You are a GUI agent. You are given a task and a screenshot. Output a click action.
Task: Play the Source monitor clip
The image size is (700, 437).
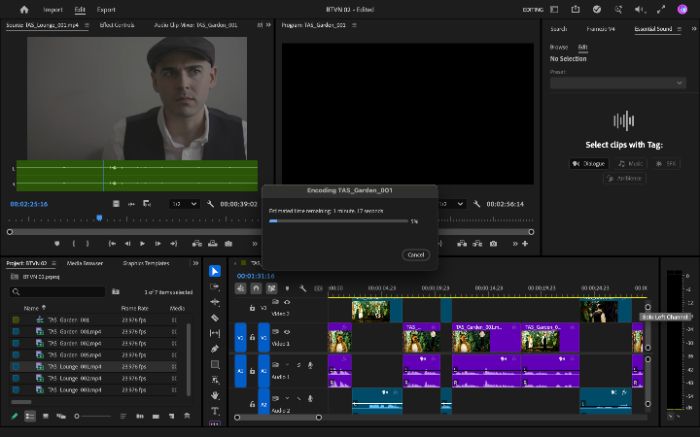pyautogui.click(x=142, y=244)
